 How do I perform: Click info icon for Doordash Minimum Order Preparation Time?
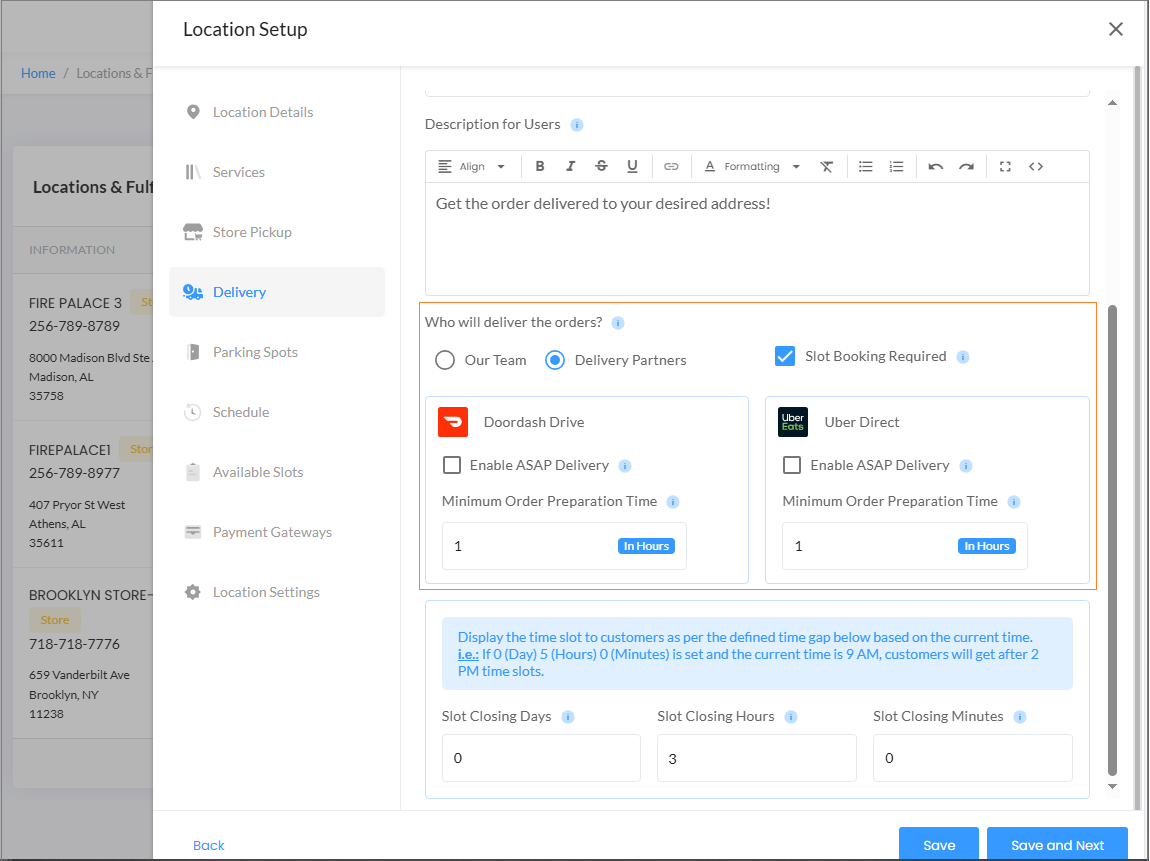click(673, 502)
